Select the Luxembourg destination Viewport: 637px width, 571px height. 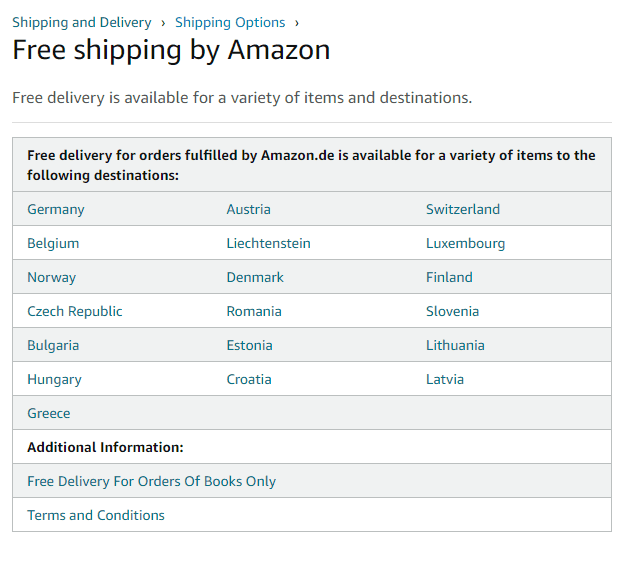click(x=466, y=244)
